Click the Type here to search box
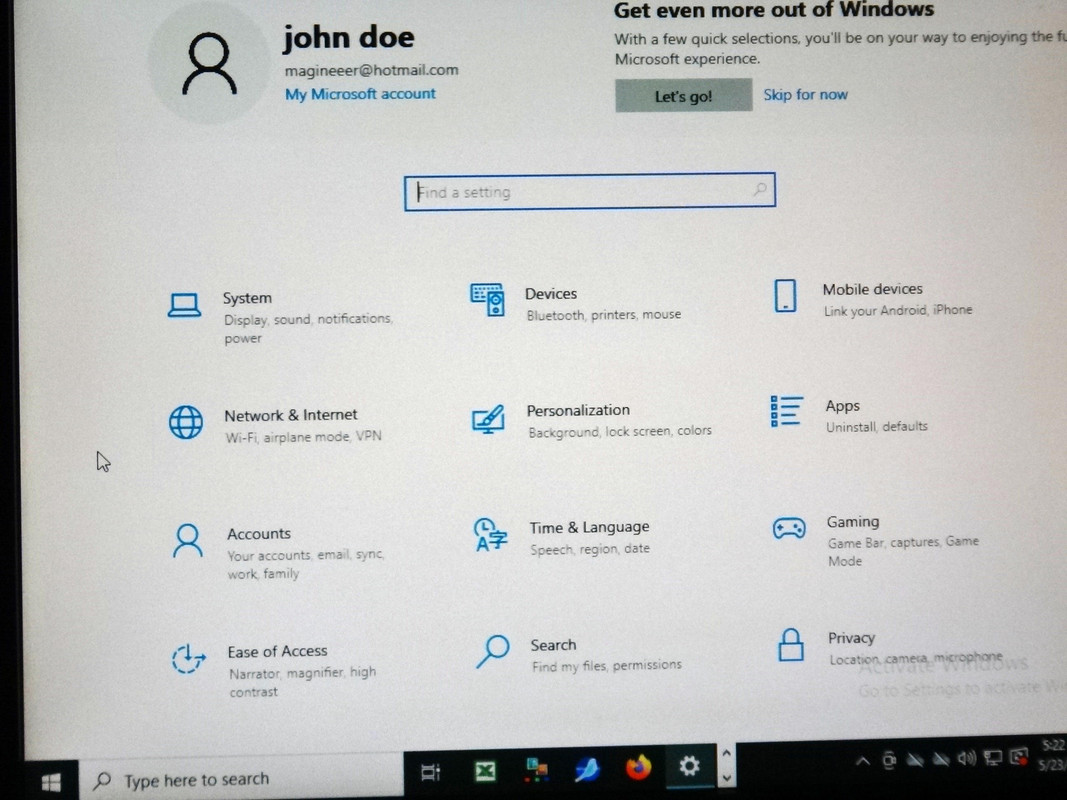 click(242, 780)
